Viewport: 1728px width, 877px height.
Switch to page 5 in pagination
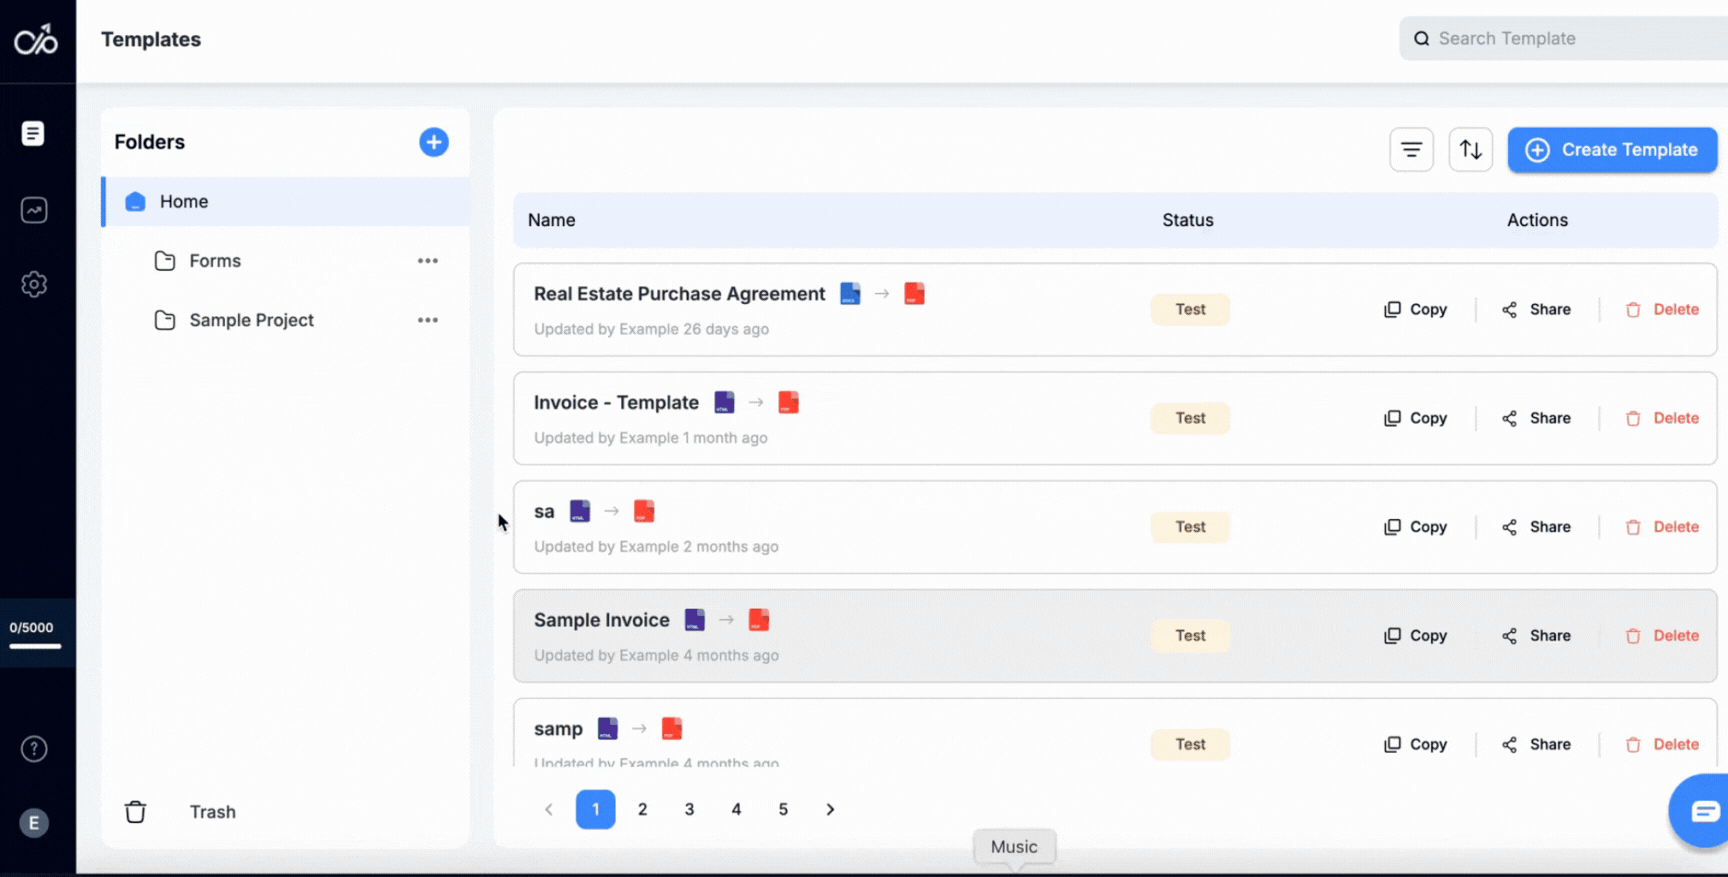click(x=783, y=810)
